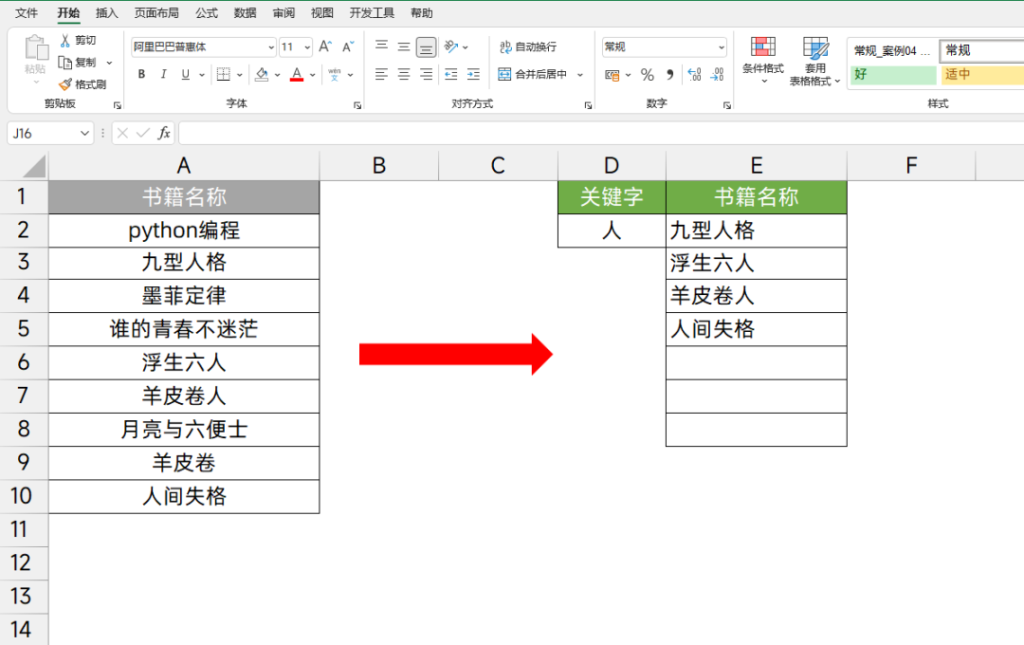This screenshot has height=645, width=1024.
Task: Toggle Italic formatting
Action: pyautogui.click(x=163, y=74)
